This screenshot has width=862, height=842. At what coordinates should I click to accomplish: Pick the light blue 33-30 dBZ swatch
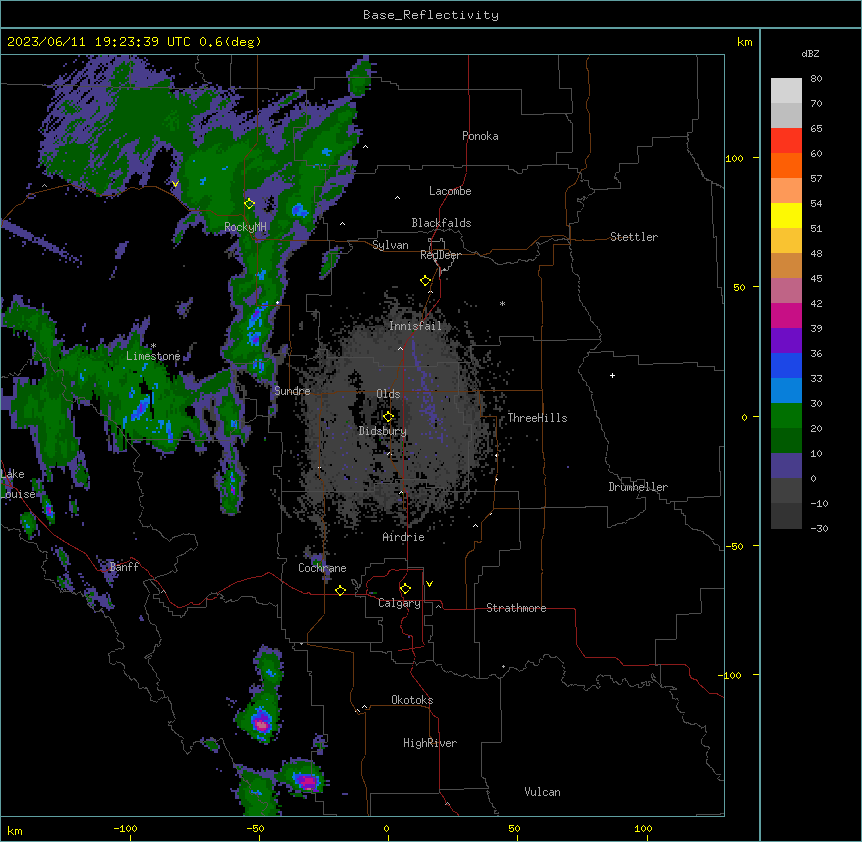point(786,391)
